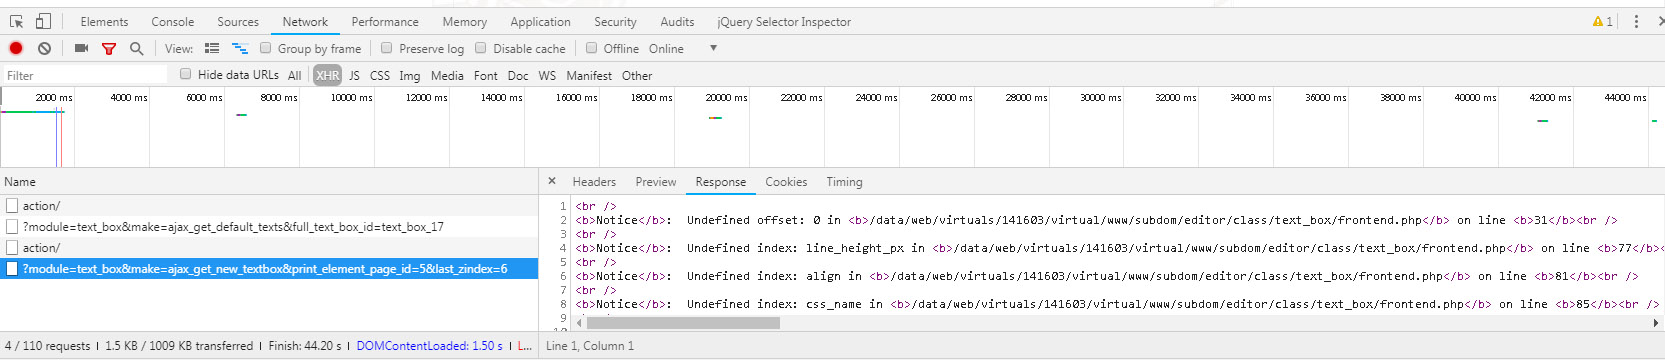Filter requests by Doc
This screenshot has height=360, width=1665.
518,75
